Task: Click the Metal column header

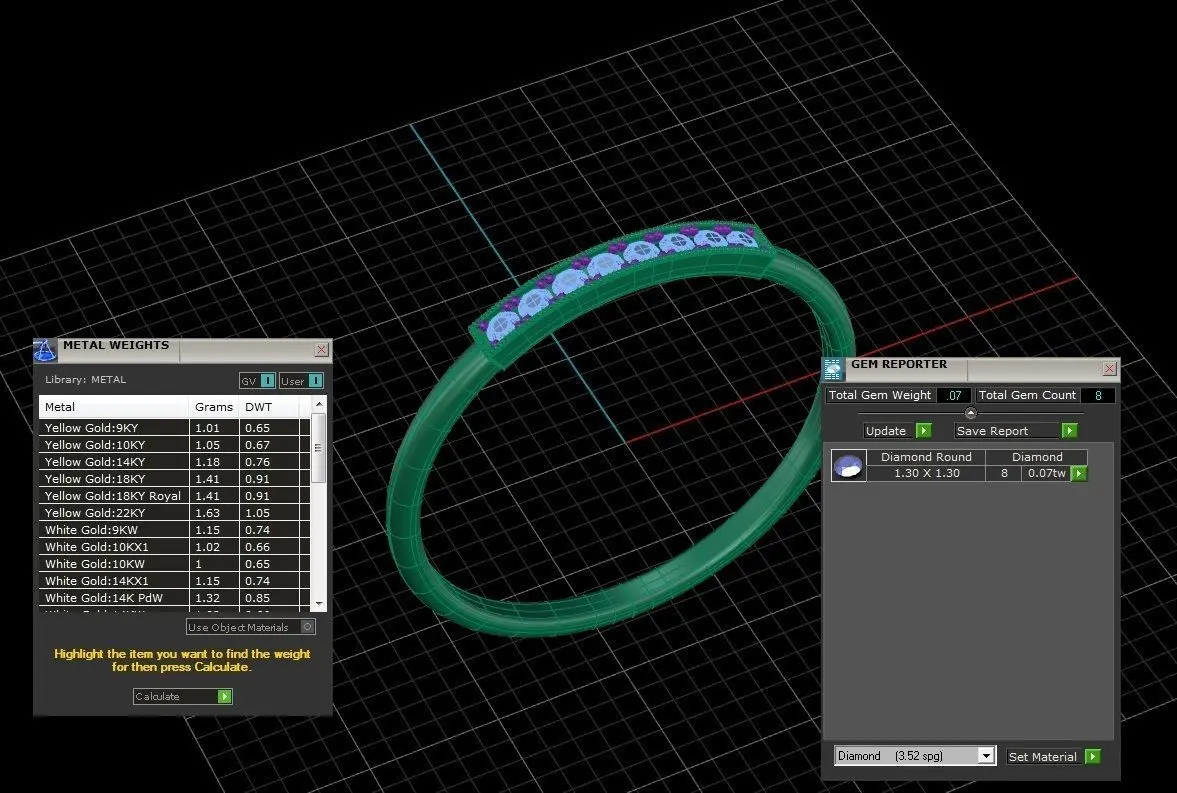Action: (113, 407)
